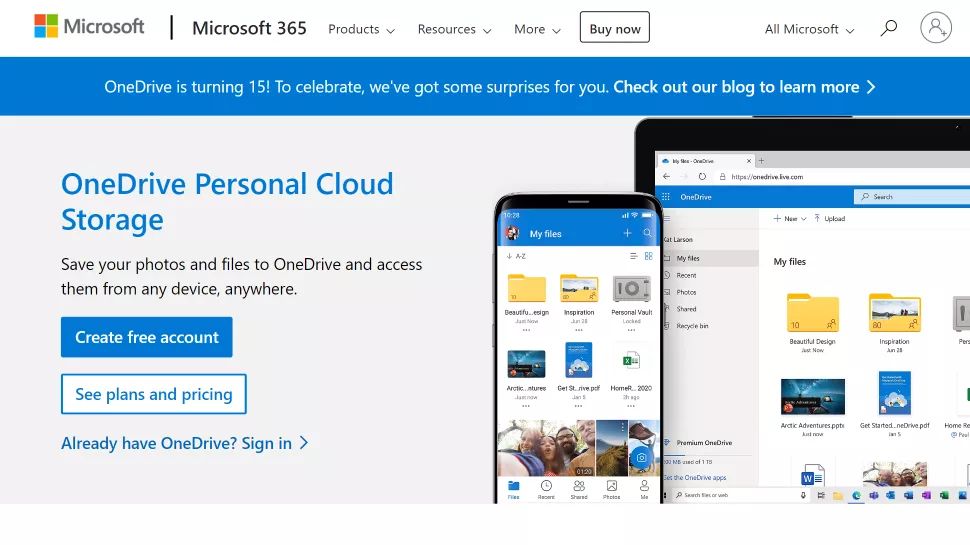Click the Microsoft 365 header link
Image resolution: width=970 pixels, height=545 pixels.
[x=249, y=28]
